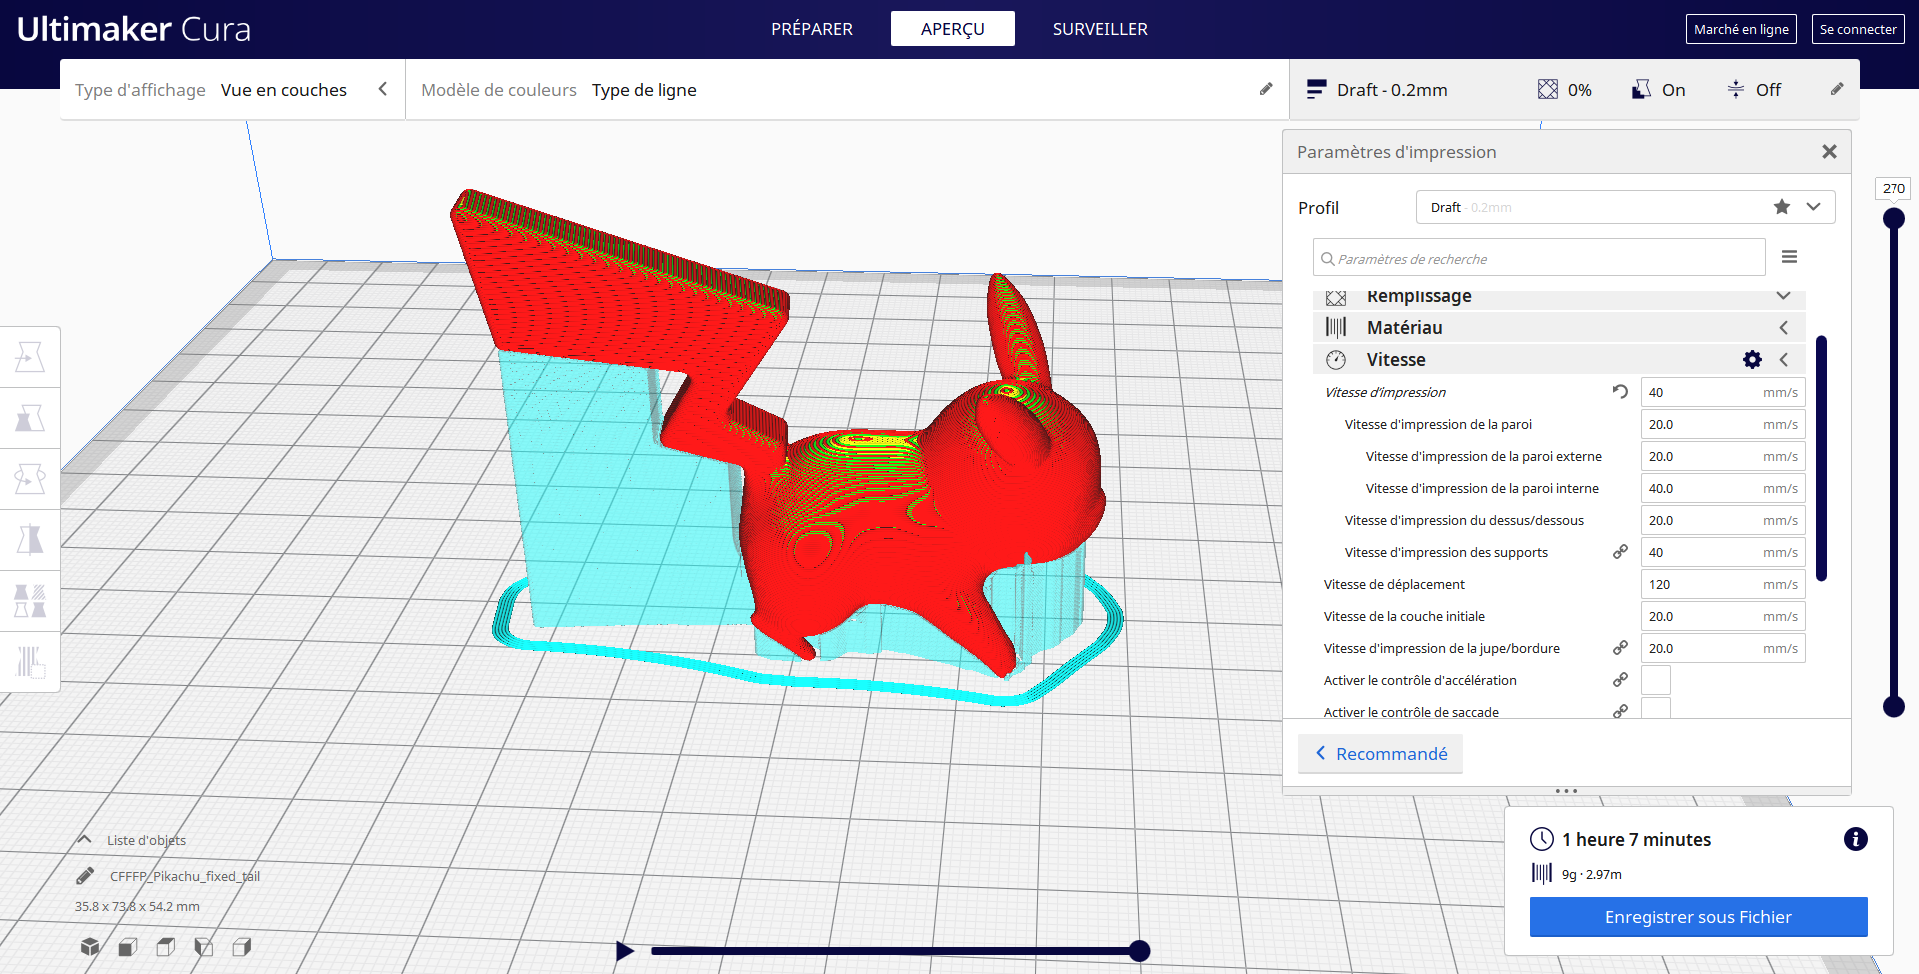Select the Scale tool
This screenshot has height=974, width=1919.
pyautogui.click(x=30, y=418)
